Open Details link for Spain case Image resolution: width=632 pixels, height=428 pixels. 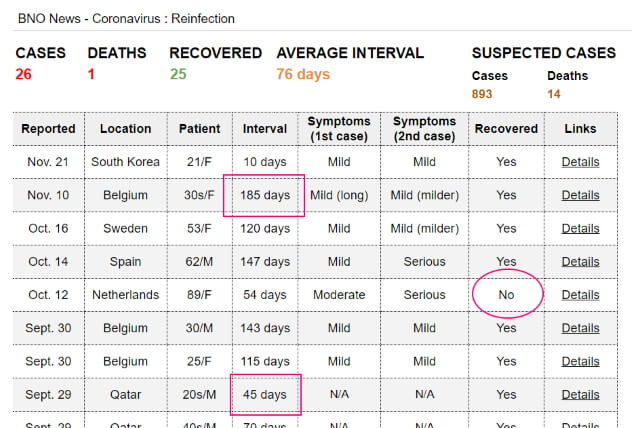580,262
